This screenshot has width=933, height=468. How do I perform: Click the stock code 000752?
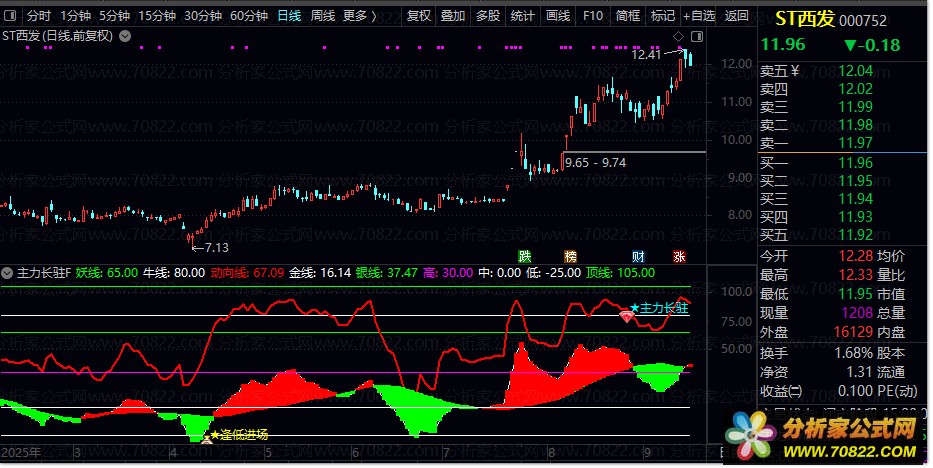pyautogui.click(x=863, y=21)
